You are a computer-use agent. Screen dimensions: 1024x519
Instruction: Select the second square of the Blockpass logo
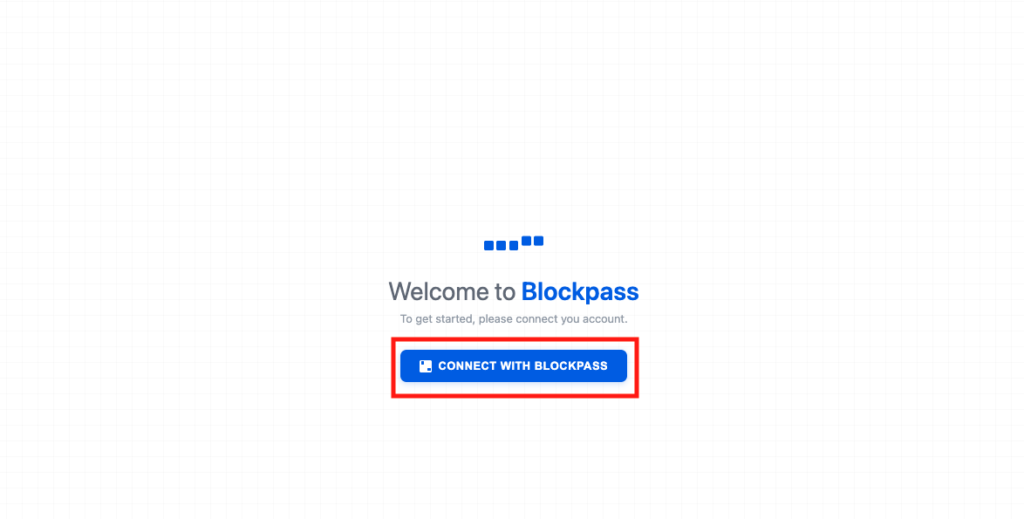click(501, 245)
